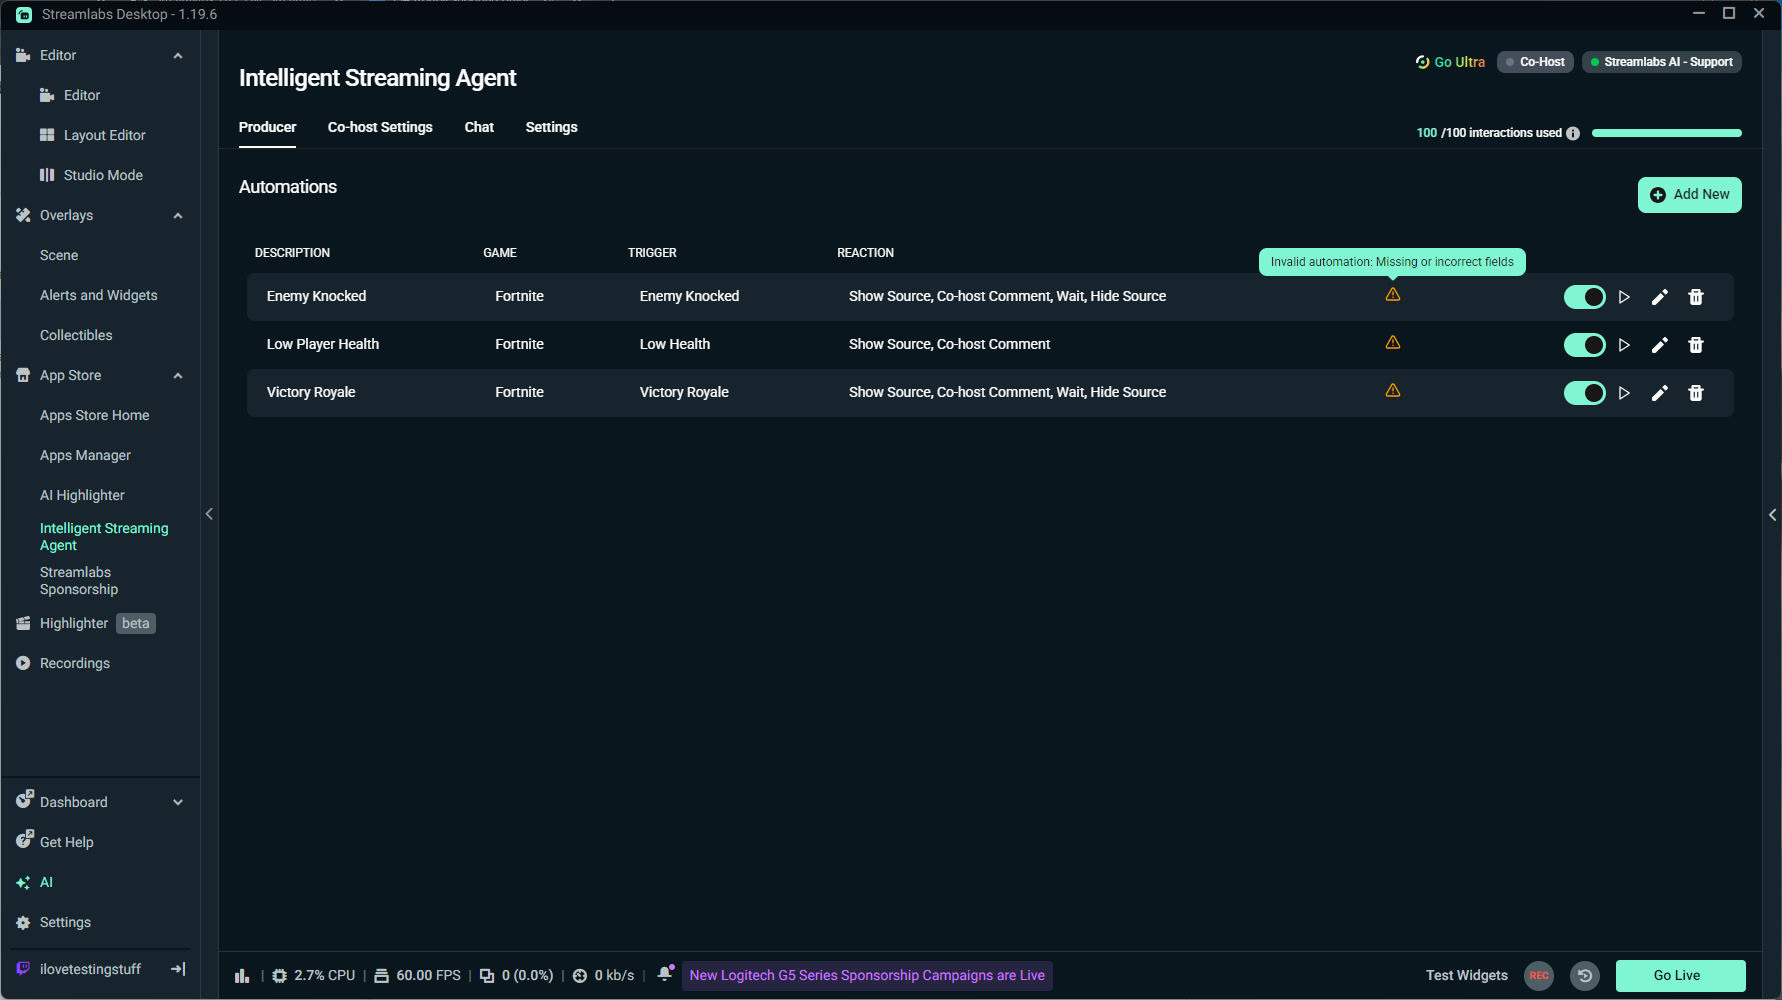Test-run the Low Player Health automation

click(1624, 345)
